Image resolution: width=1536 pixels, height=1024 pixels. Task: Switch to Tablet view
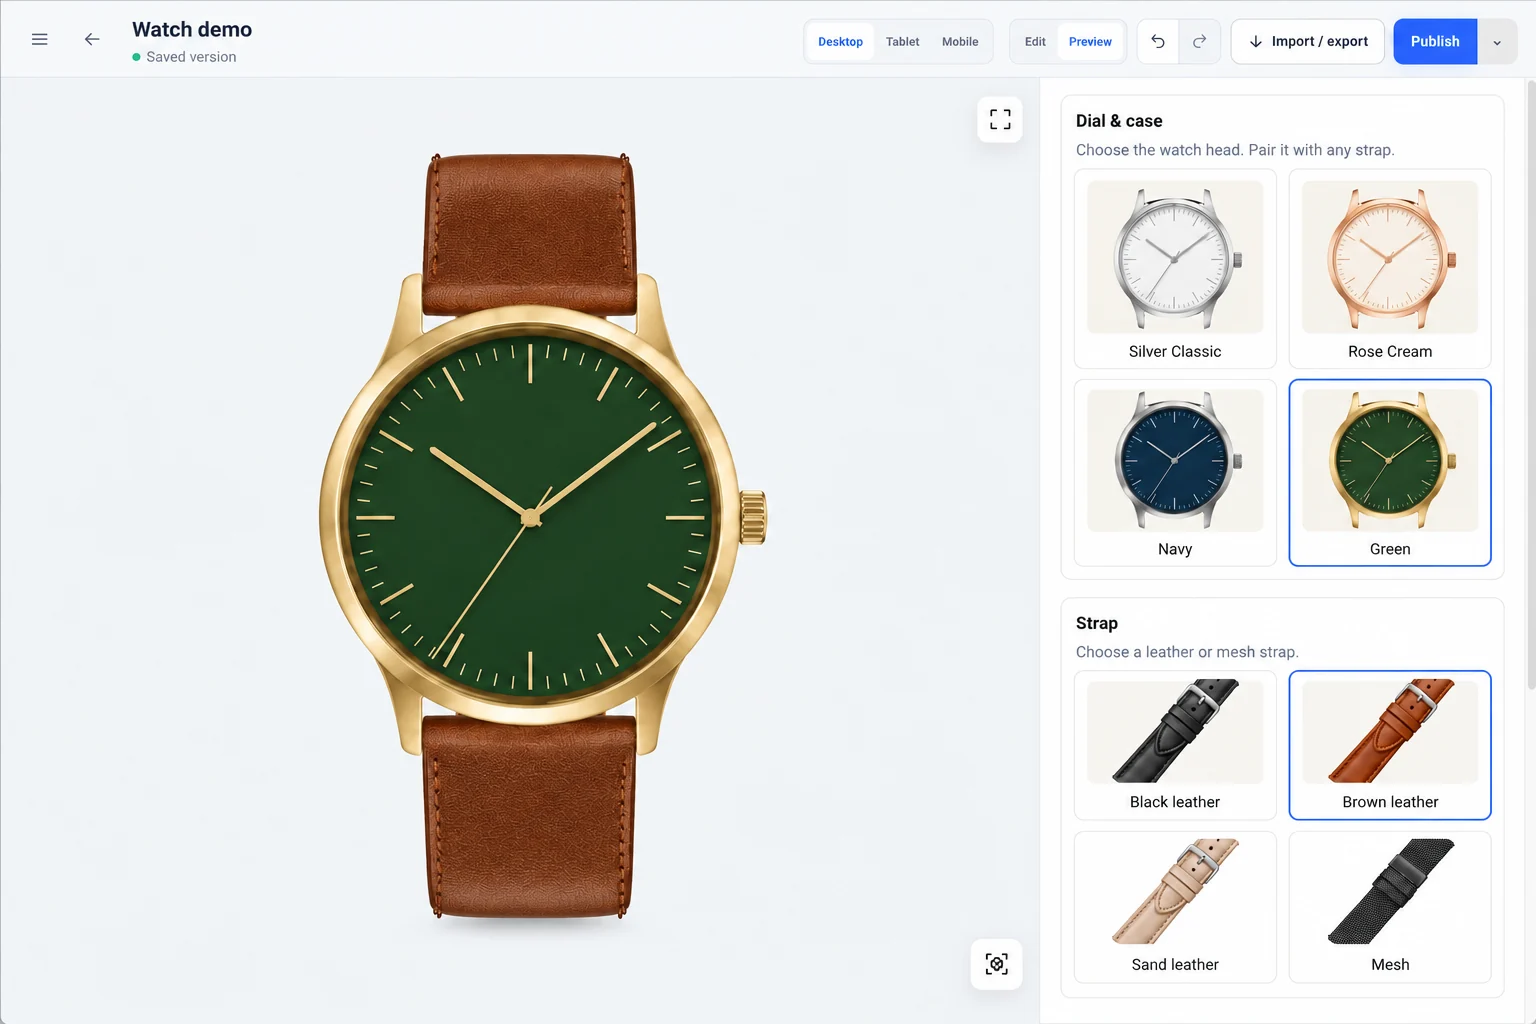tap(902, 42)
